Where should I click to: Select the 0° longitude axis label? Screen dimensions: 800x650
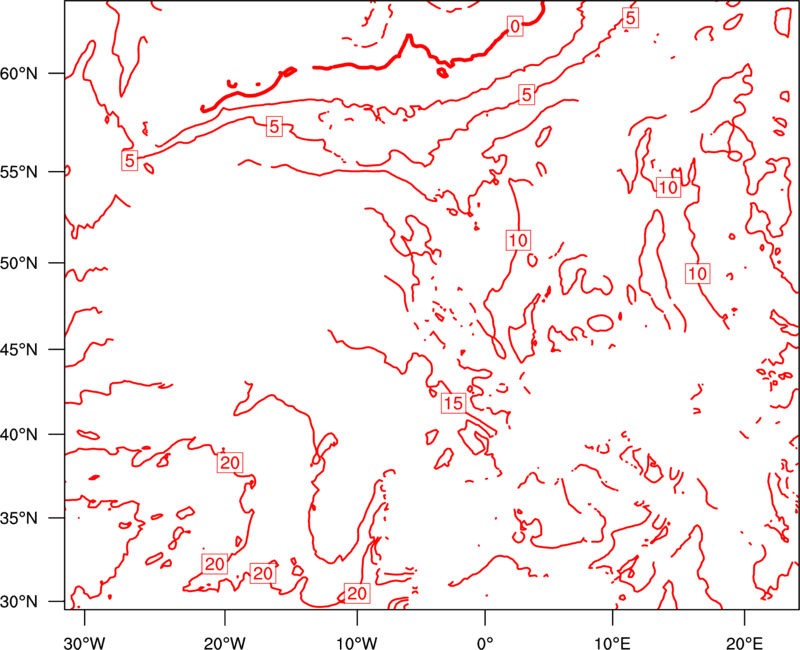(485, 642)
